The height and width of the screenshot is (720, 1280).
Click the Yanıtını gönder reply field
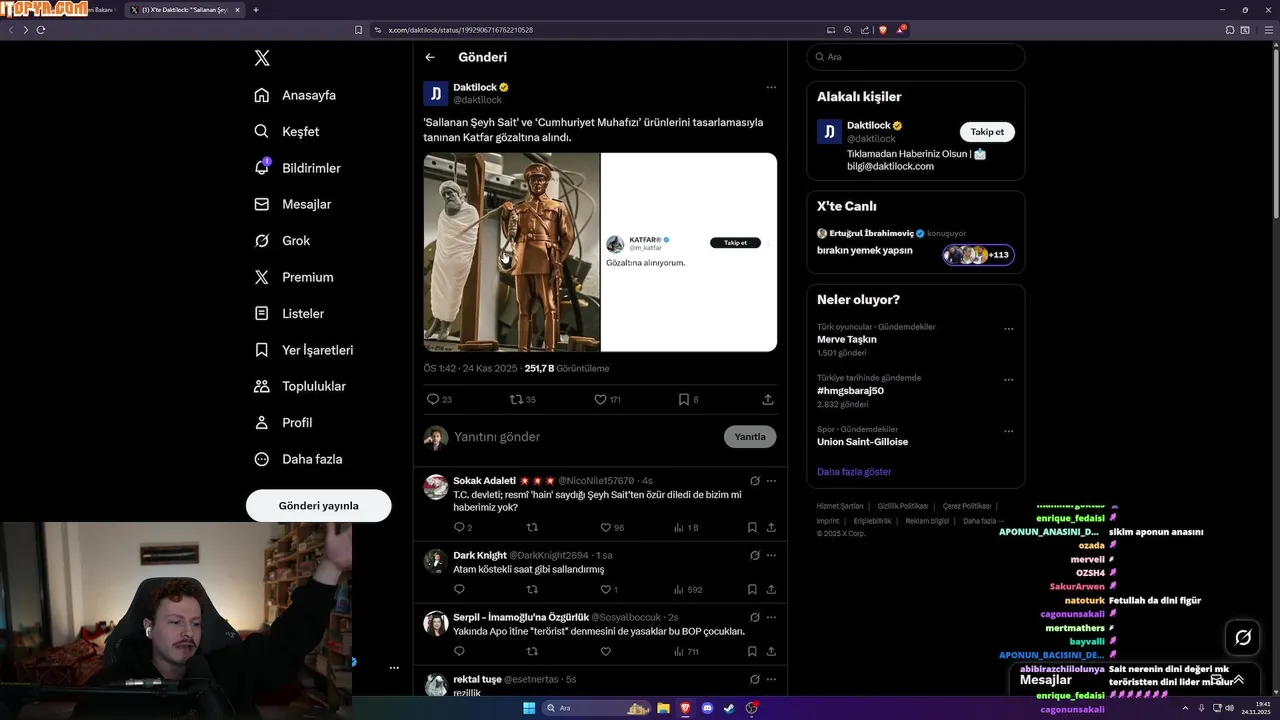point(585,437)
